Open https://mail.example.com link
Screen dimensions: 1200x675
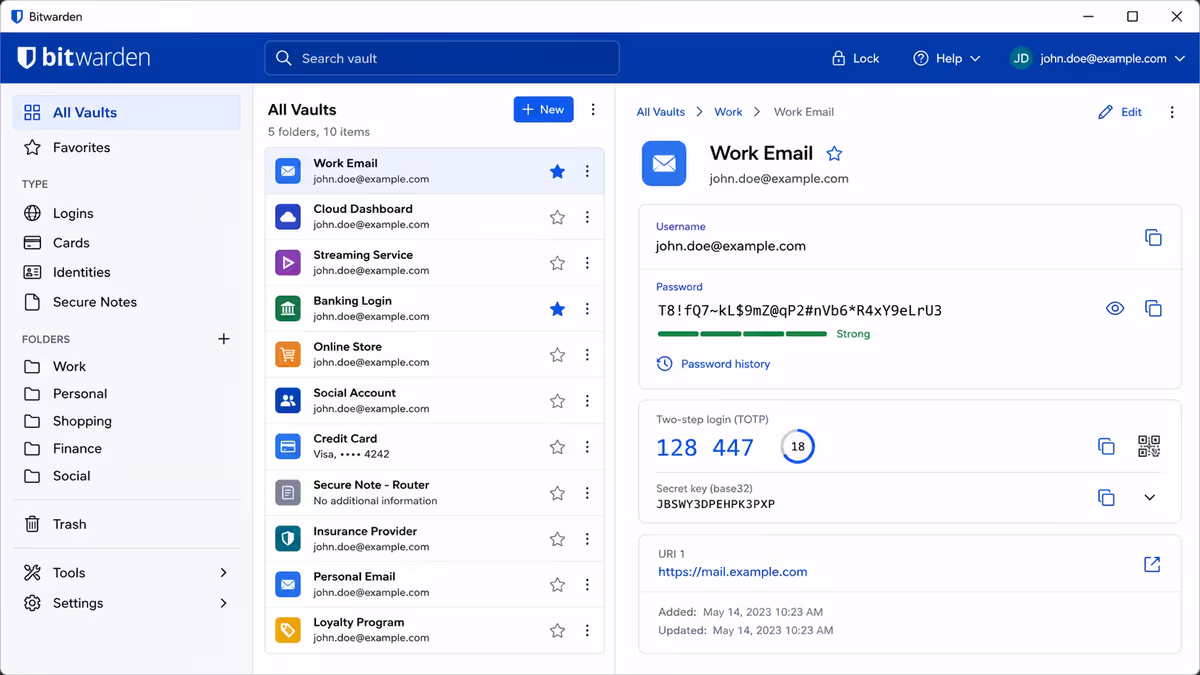pyautogui.click(x=732, y=572)
